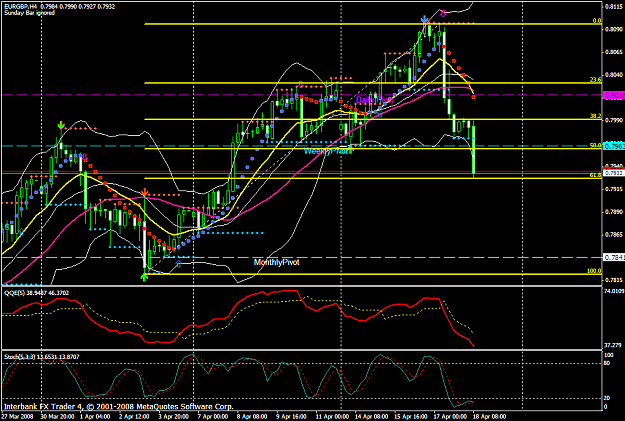Click the orange down arrow near 2 Apr 12:00
Screen dimensions: 625x421
coord(145,193)
